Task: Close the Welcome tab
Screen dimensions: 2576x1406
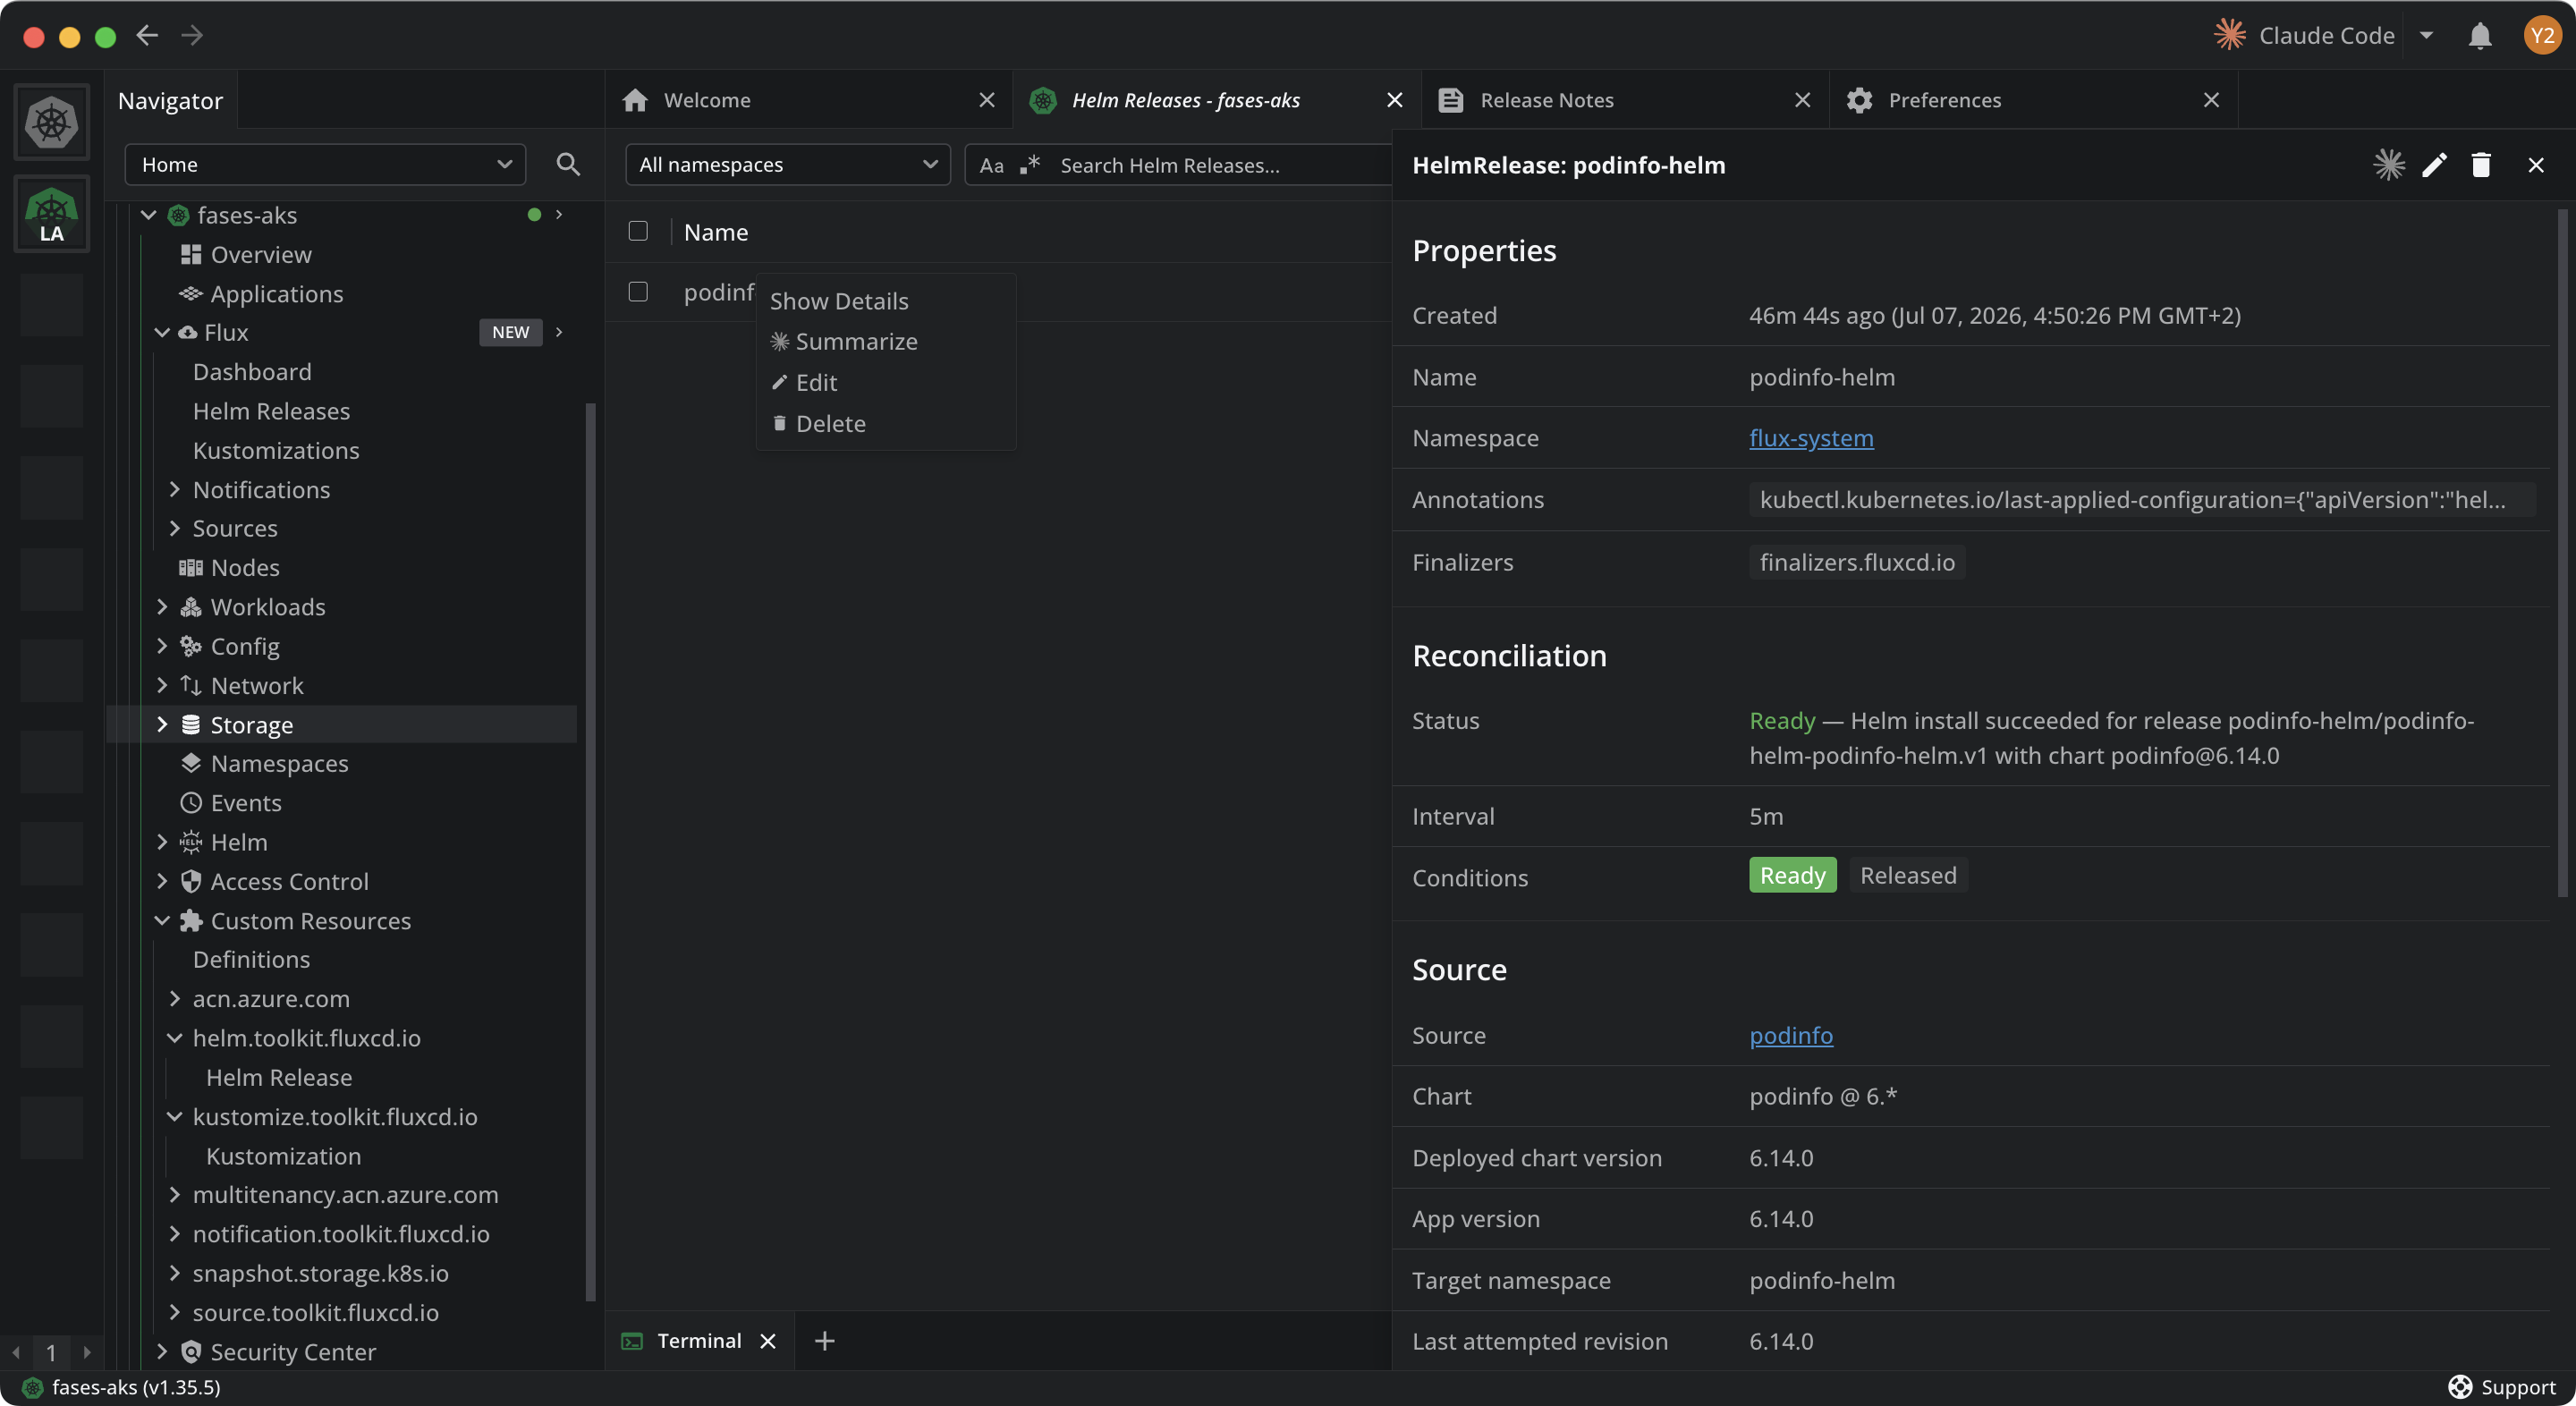Action: tap(986, 100)
